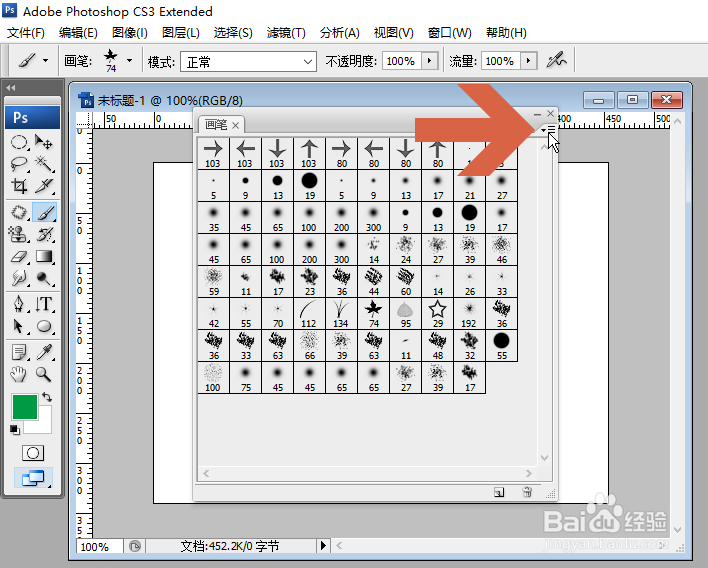The height and width of the screenshot is (568, 708).
Task: Click the trash icon in brush panel
Action: [x=527, y=492]
